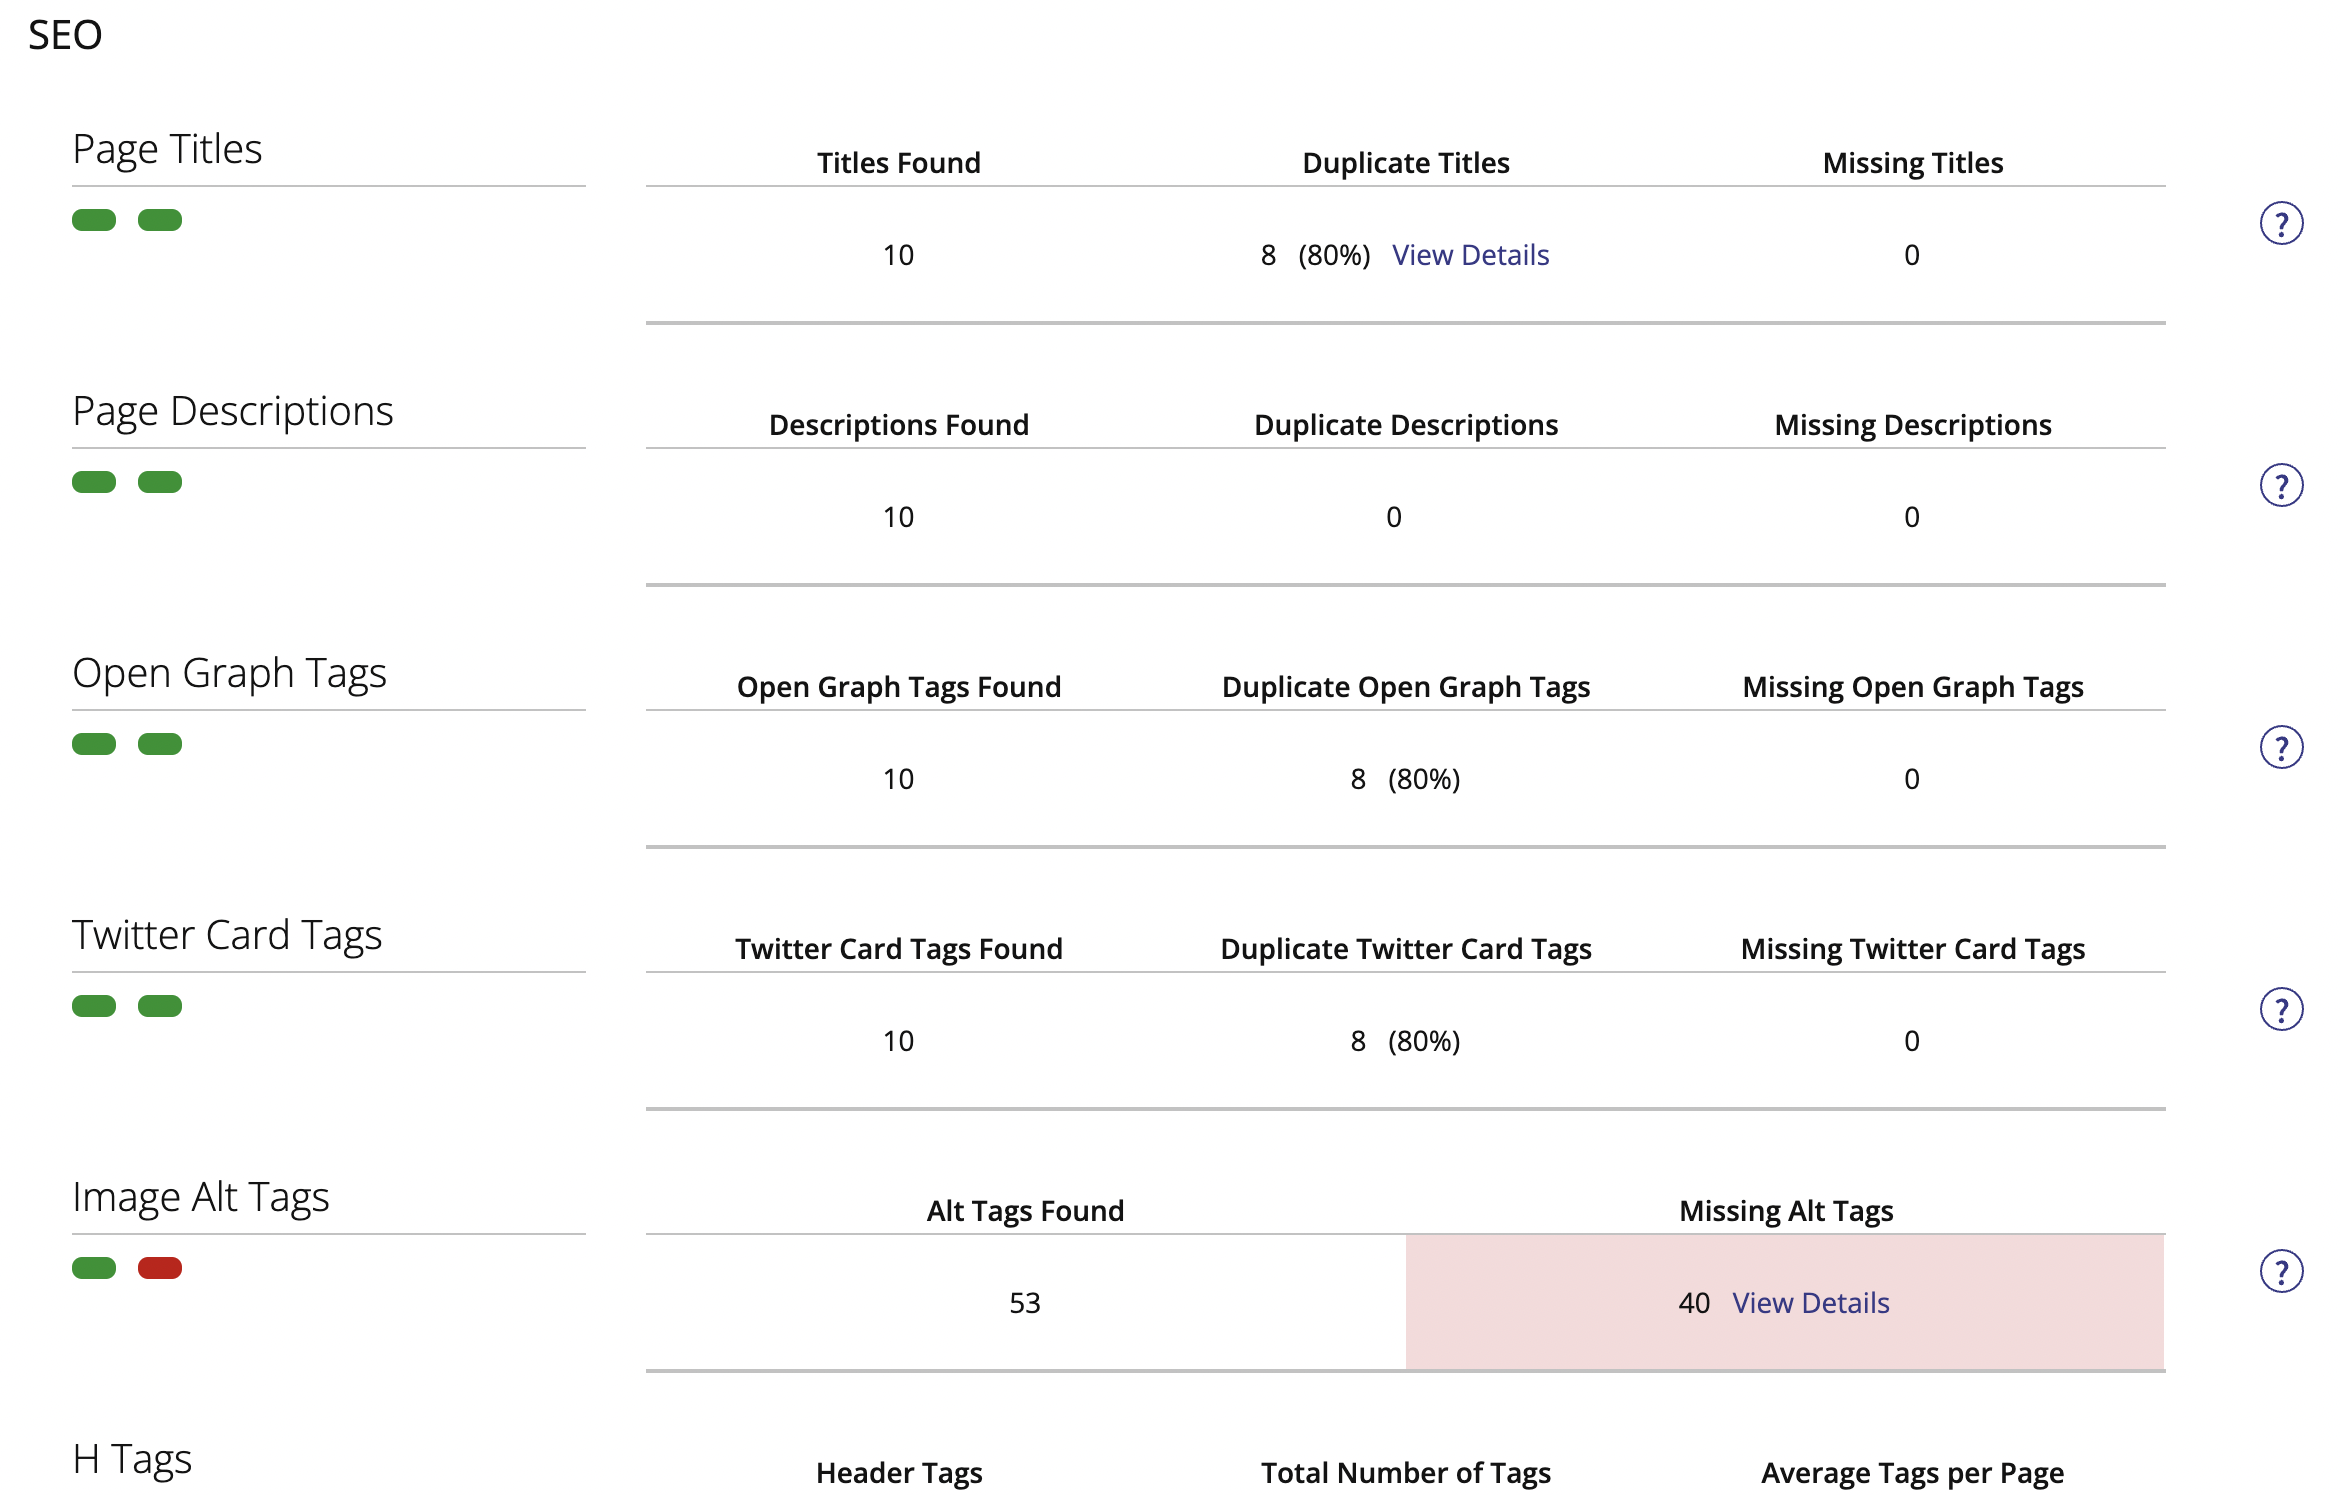Select the Open Graph Tags section heading
The image size is (2340, 1495).
(229, 673)
